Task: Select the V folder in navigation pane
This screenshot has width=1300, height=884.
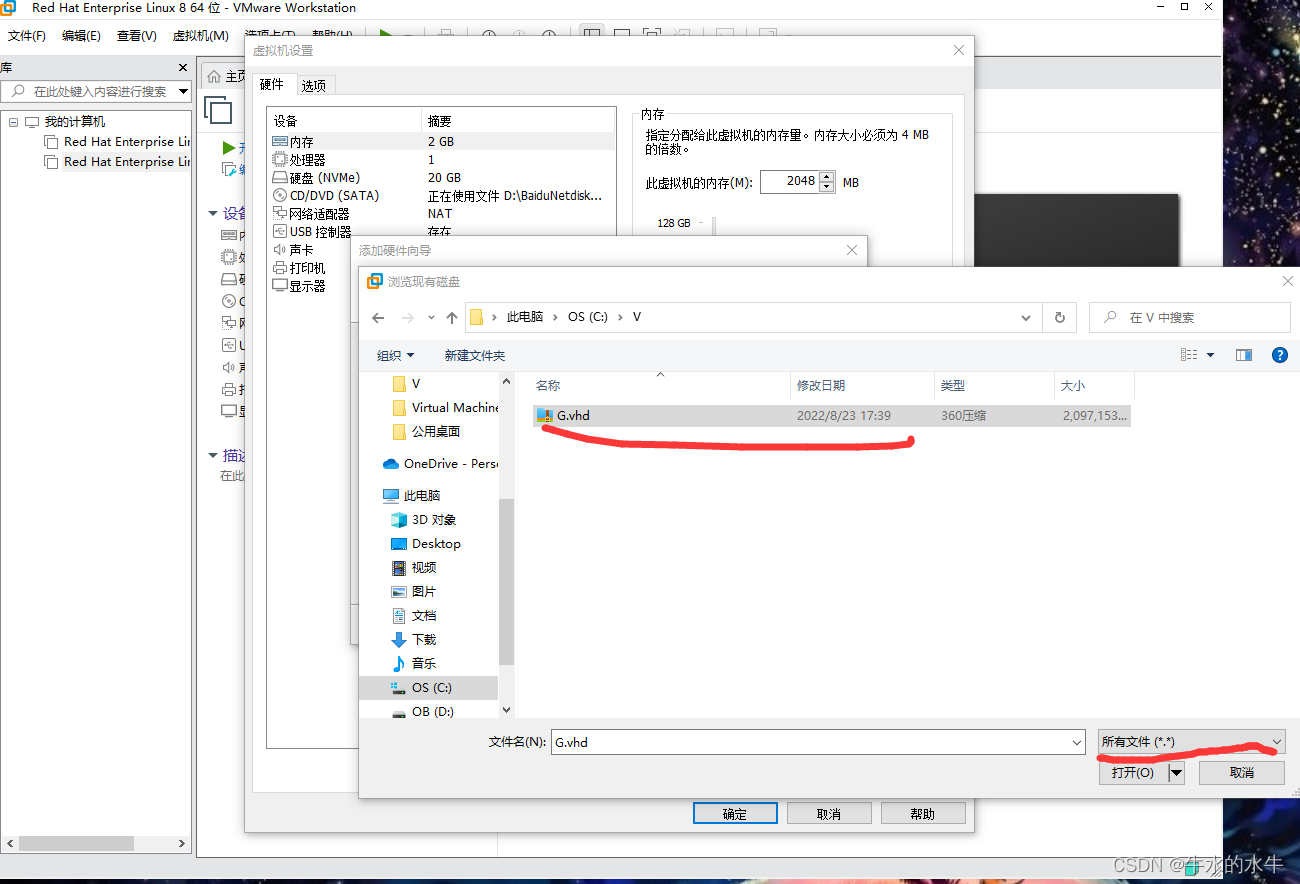Action: point(407,384)
